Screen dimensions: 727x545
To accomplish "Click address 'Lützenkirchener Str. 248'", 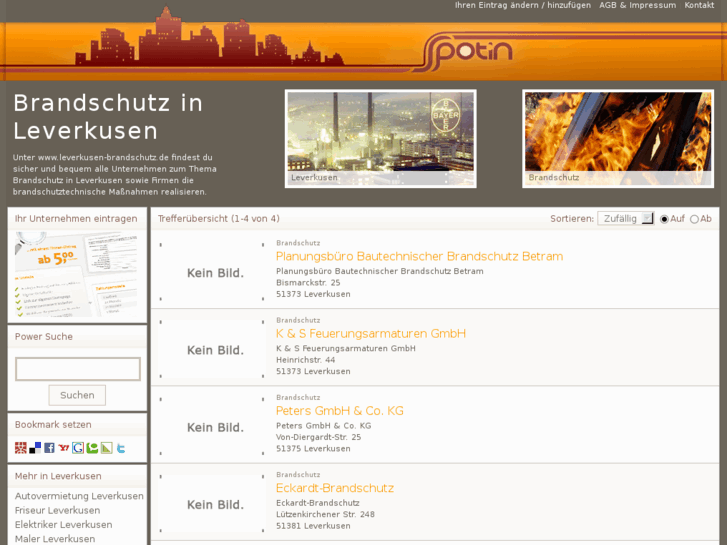I will [x=325, y=514].
